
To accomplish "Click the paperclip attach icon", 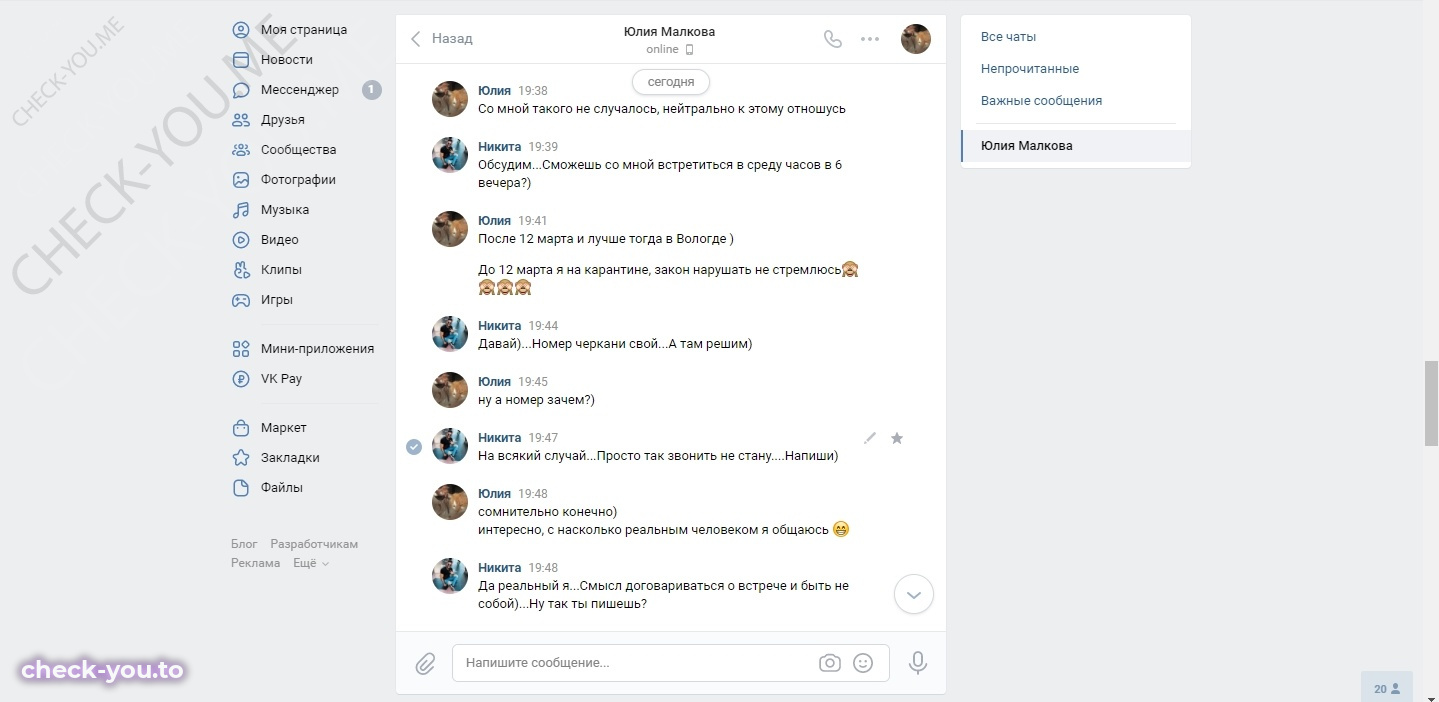I will tap(425, 663).
